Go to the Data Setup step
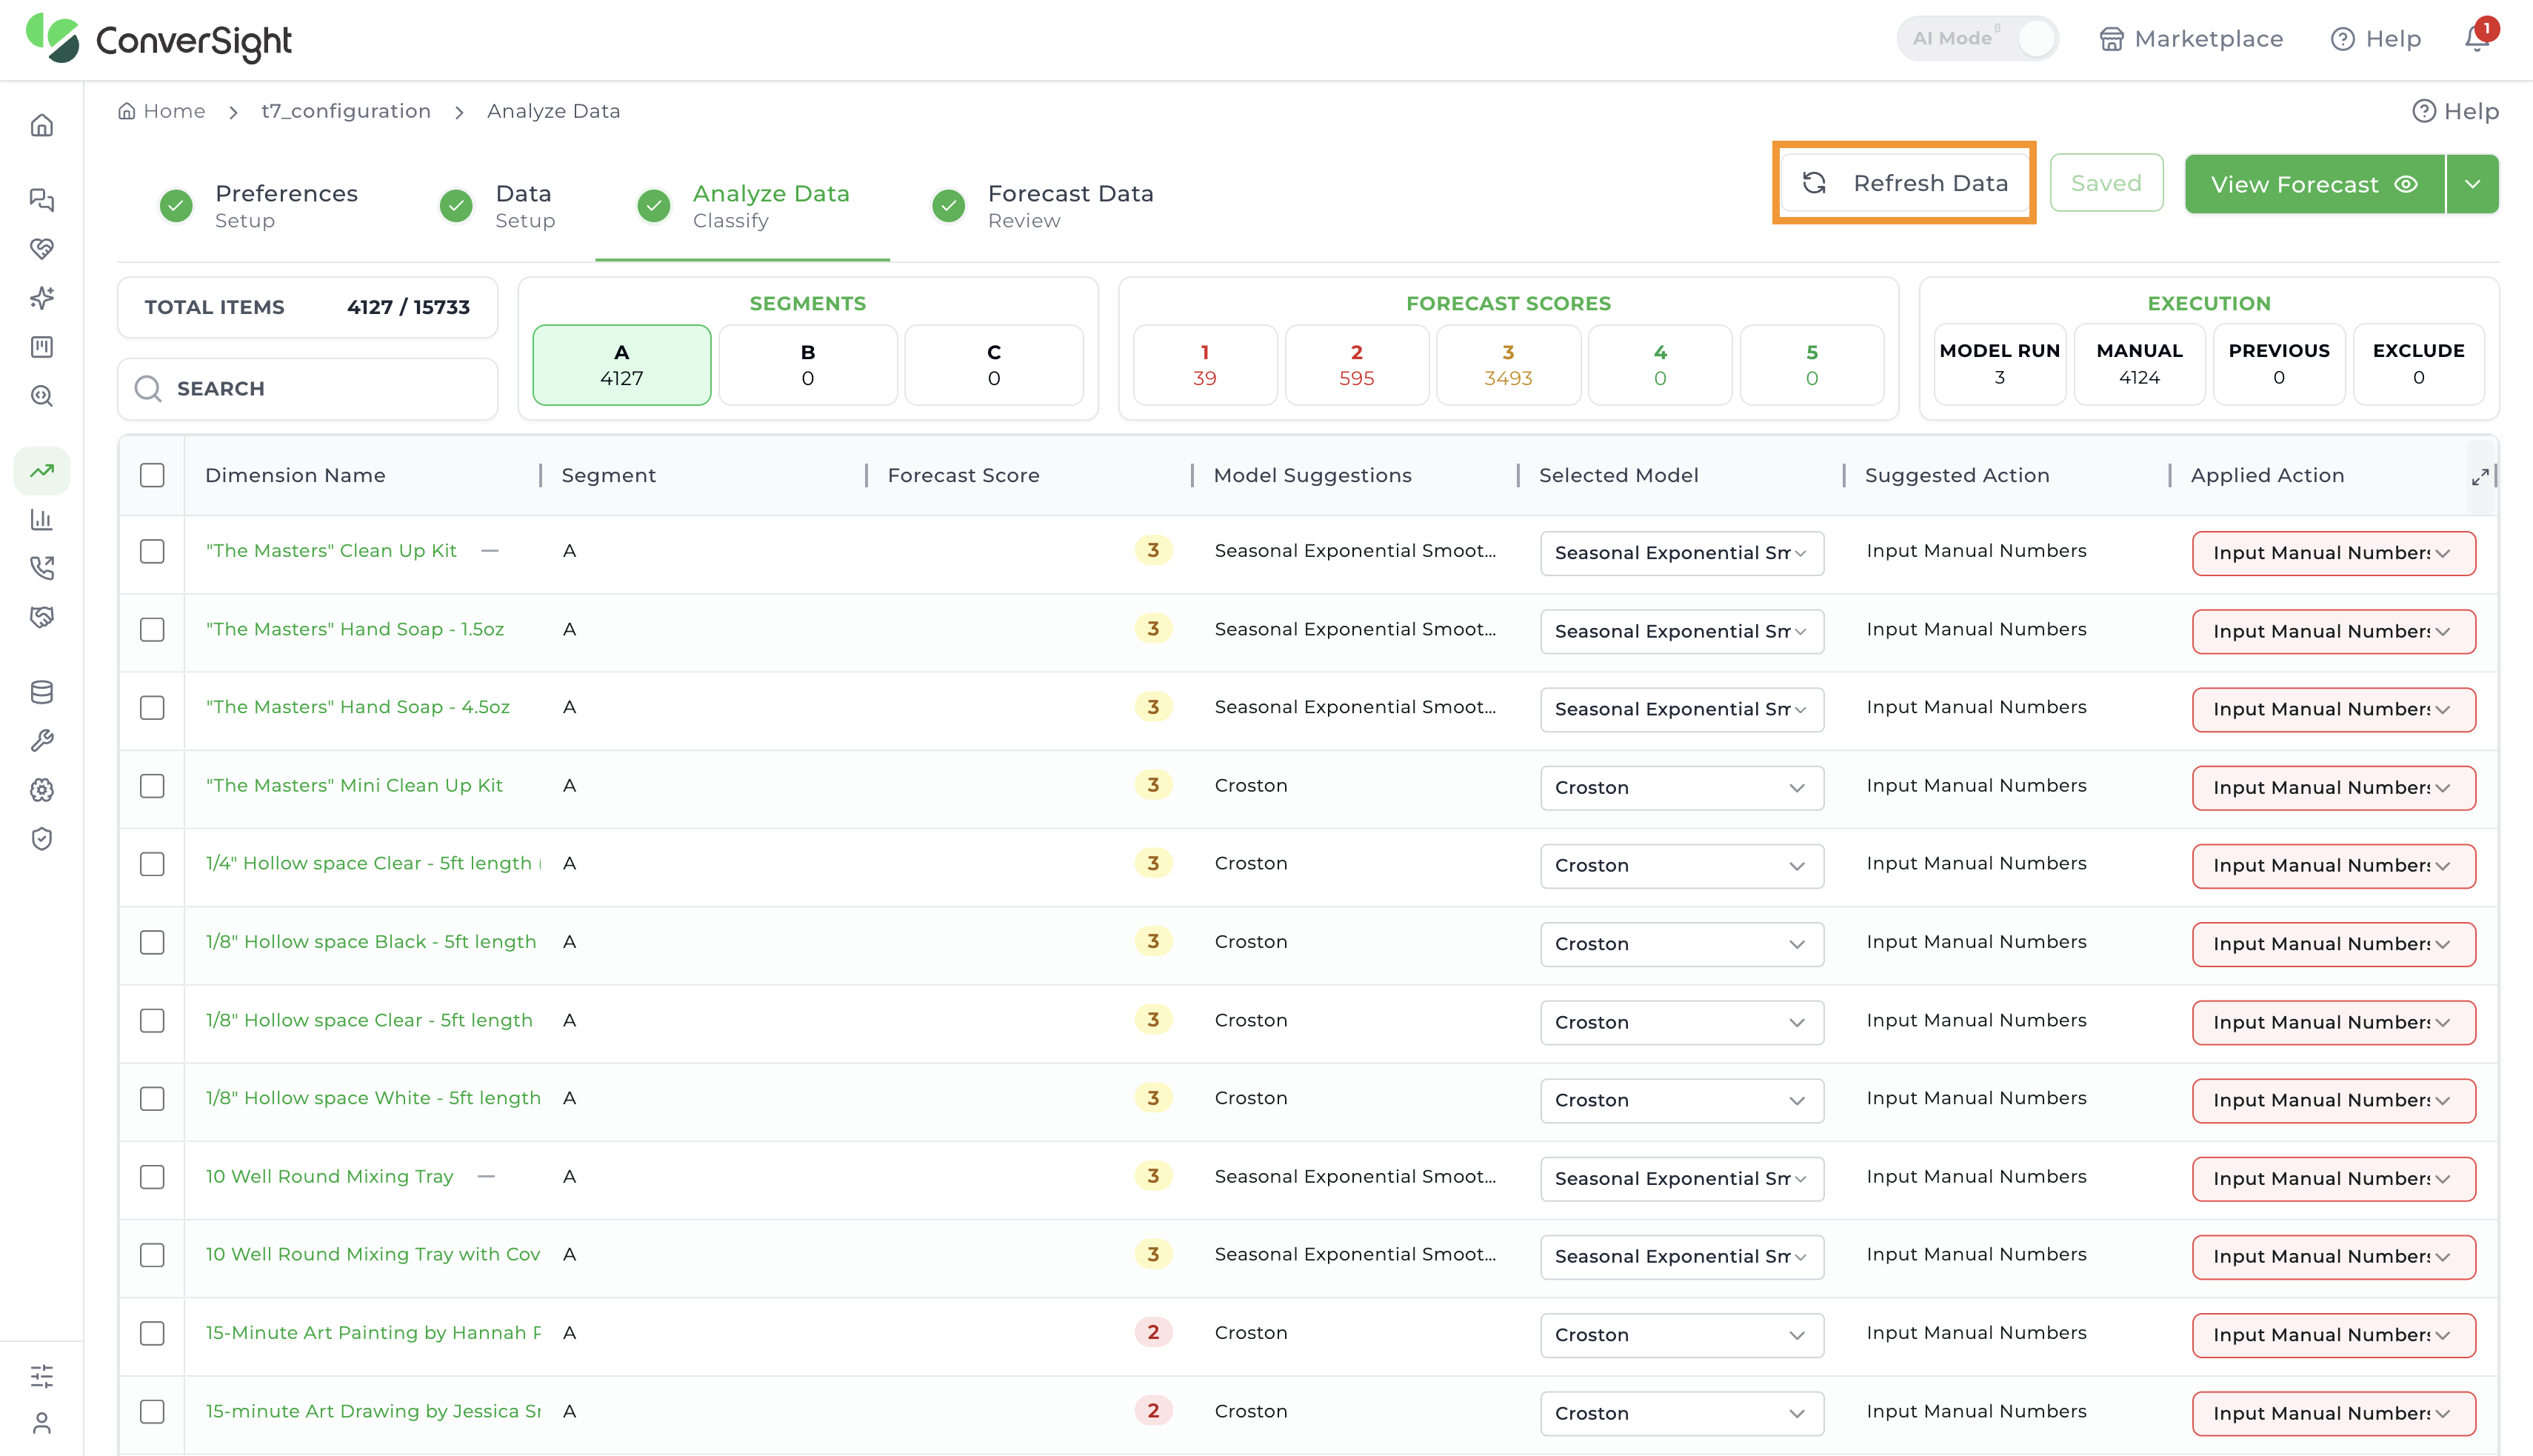Viewport: 2533px width, 1456px height. pos(497,206)
